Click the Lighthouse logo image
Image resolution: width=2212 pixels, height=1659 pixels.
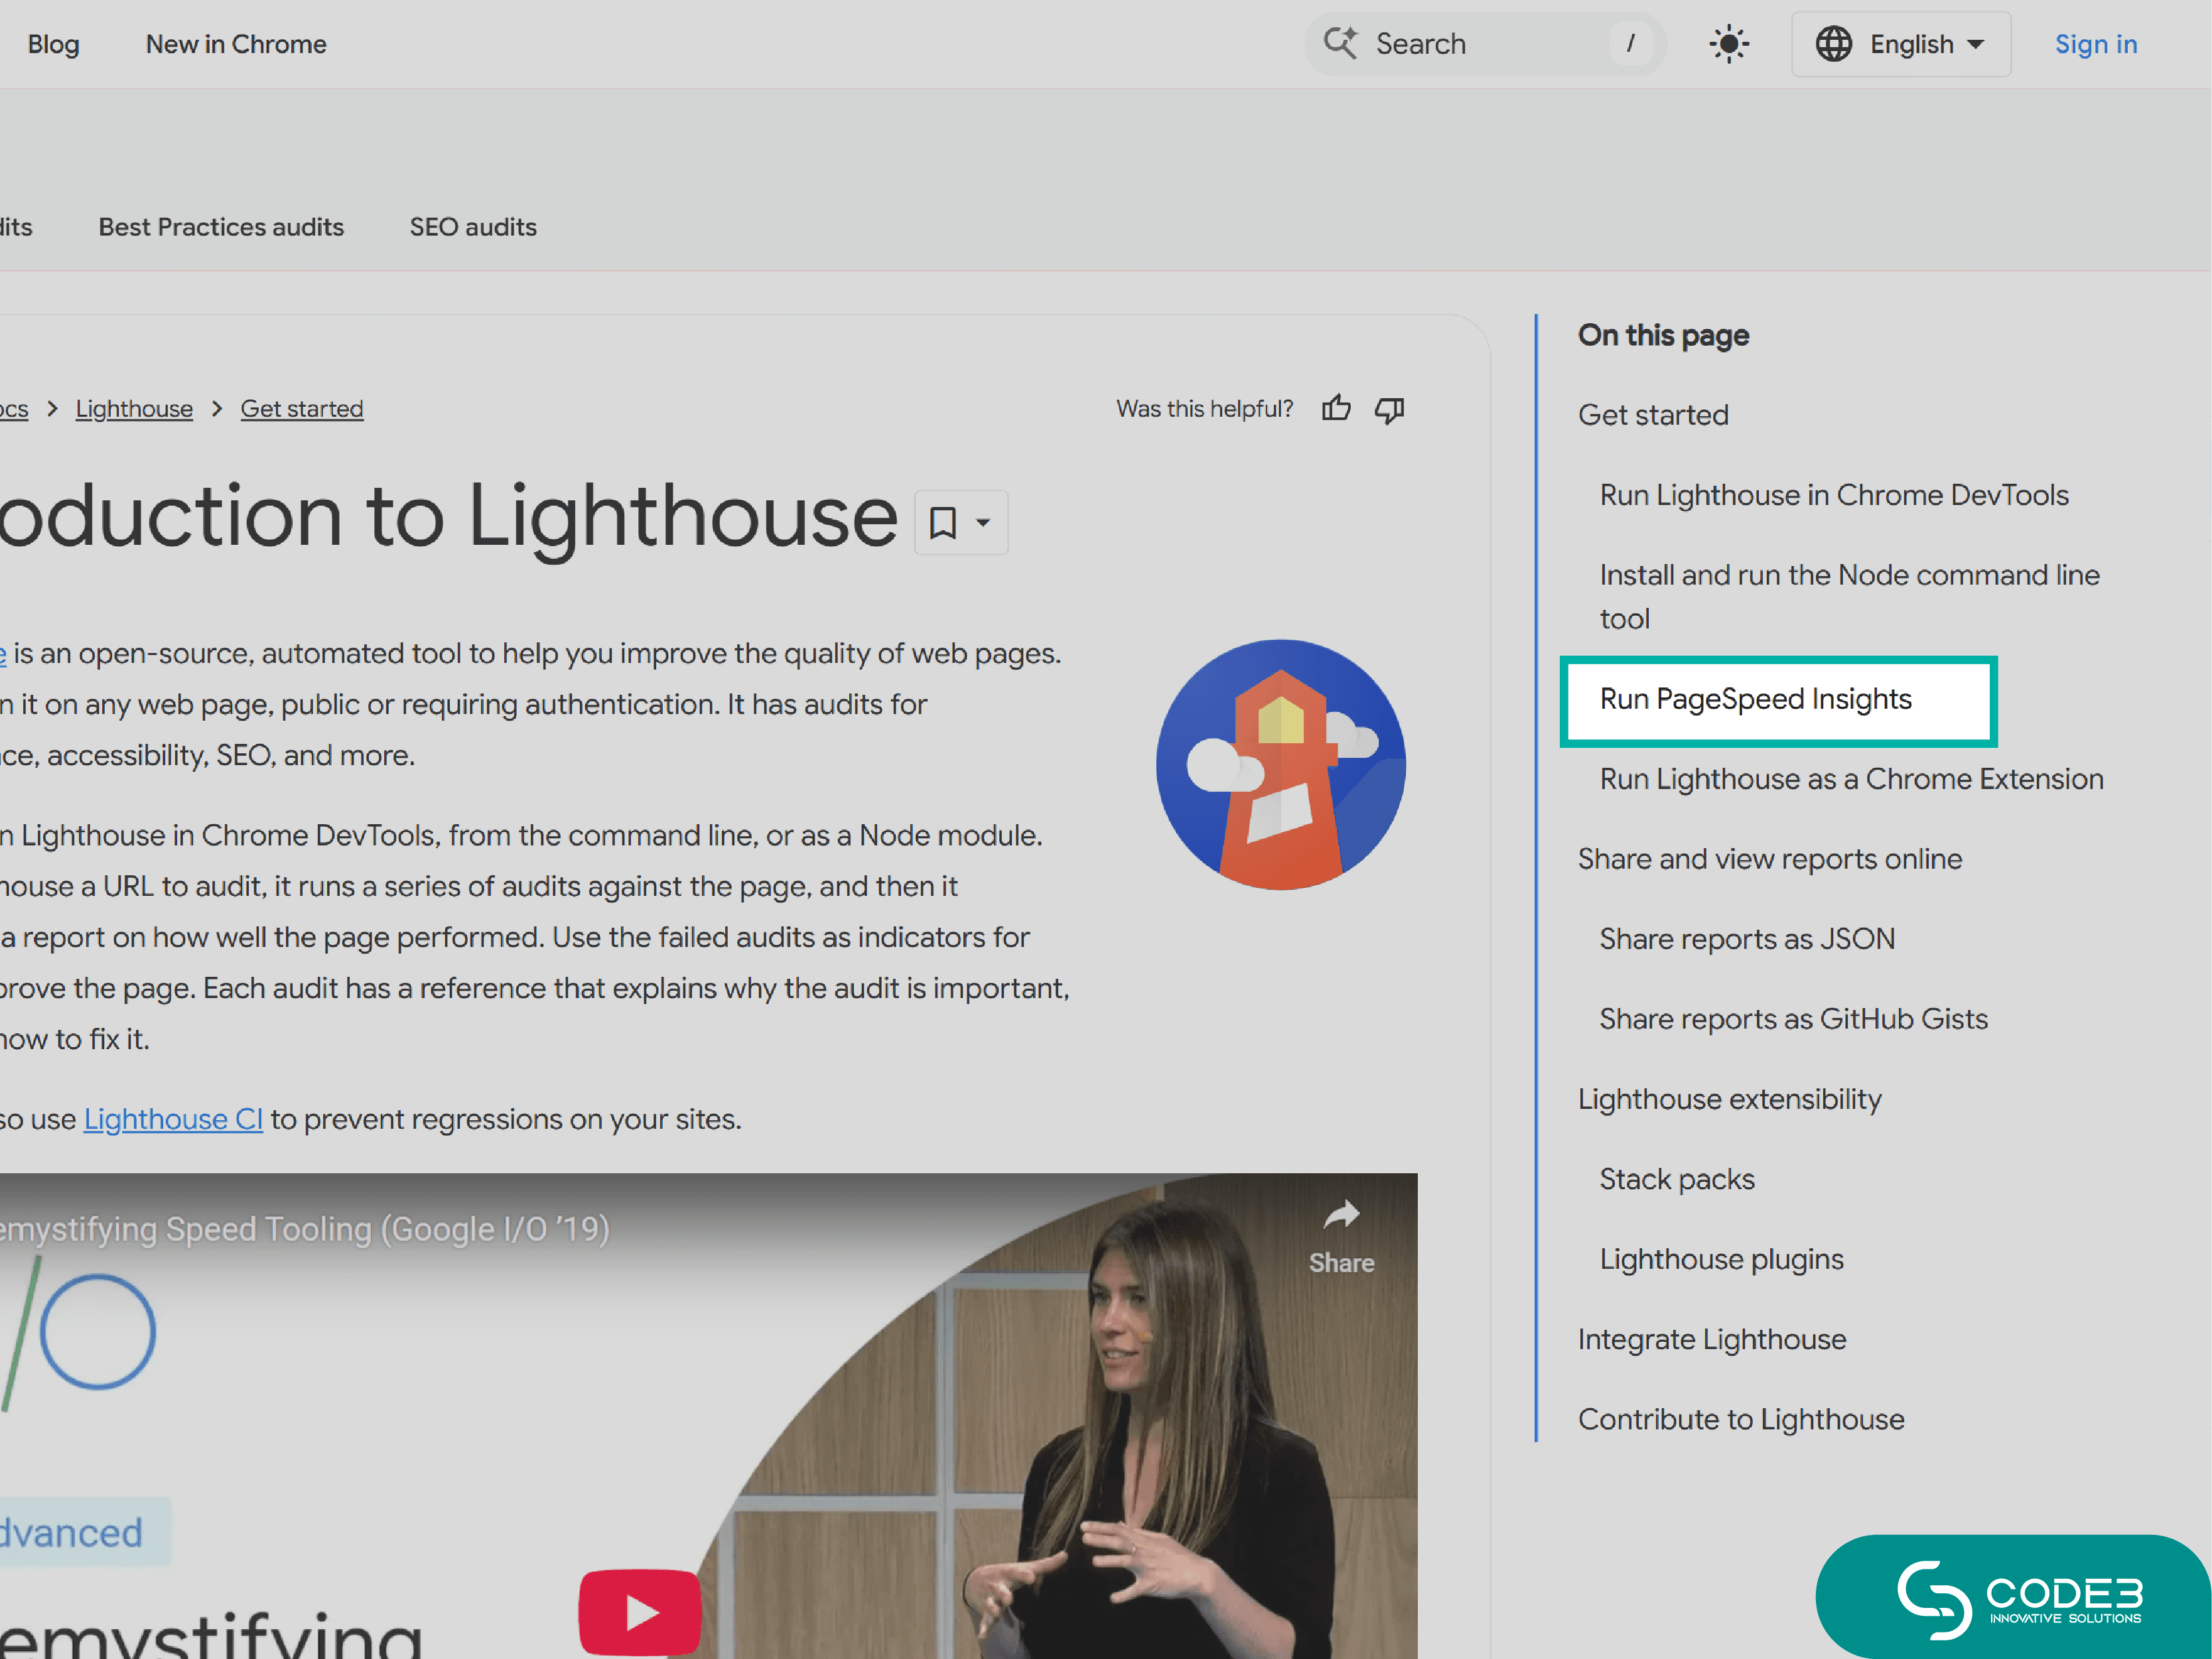click(x=1280, y=765)
